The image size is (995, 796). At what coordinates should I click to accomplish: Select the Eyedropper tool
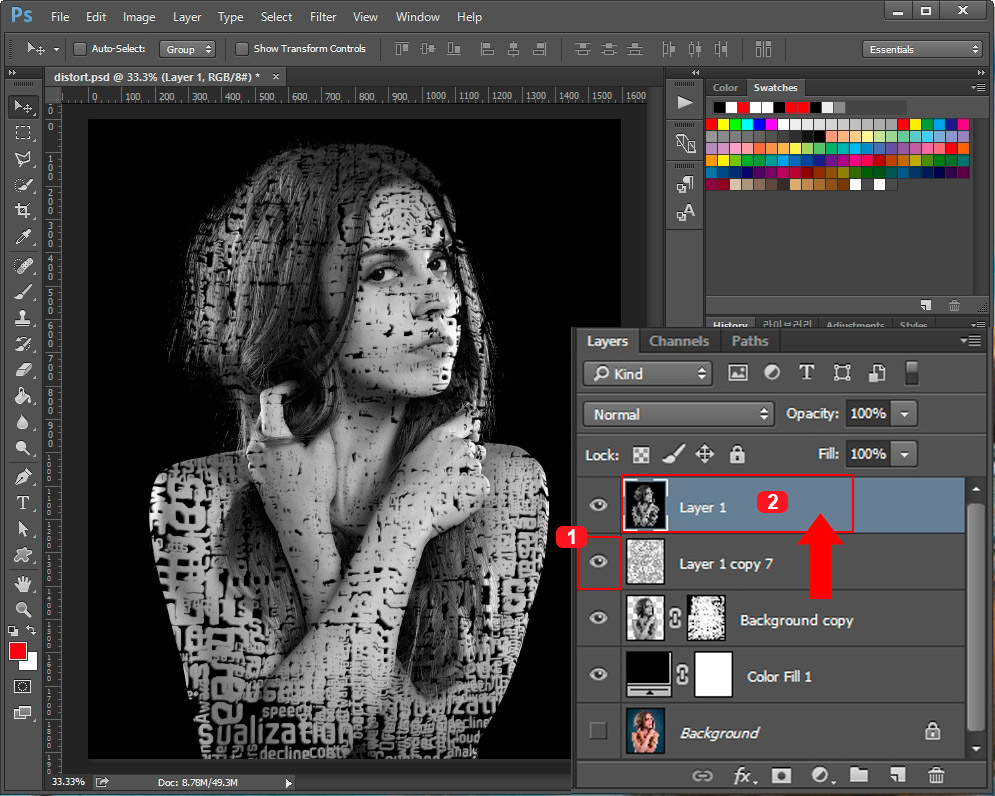pos(23,237)
